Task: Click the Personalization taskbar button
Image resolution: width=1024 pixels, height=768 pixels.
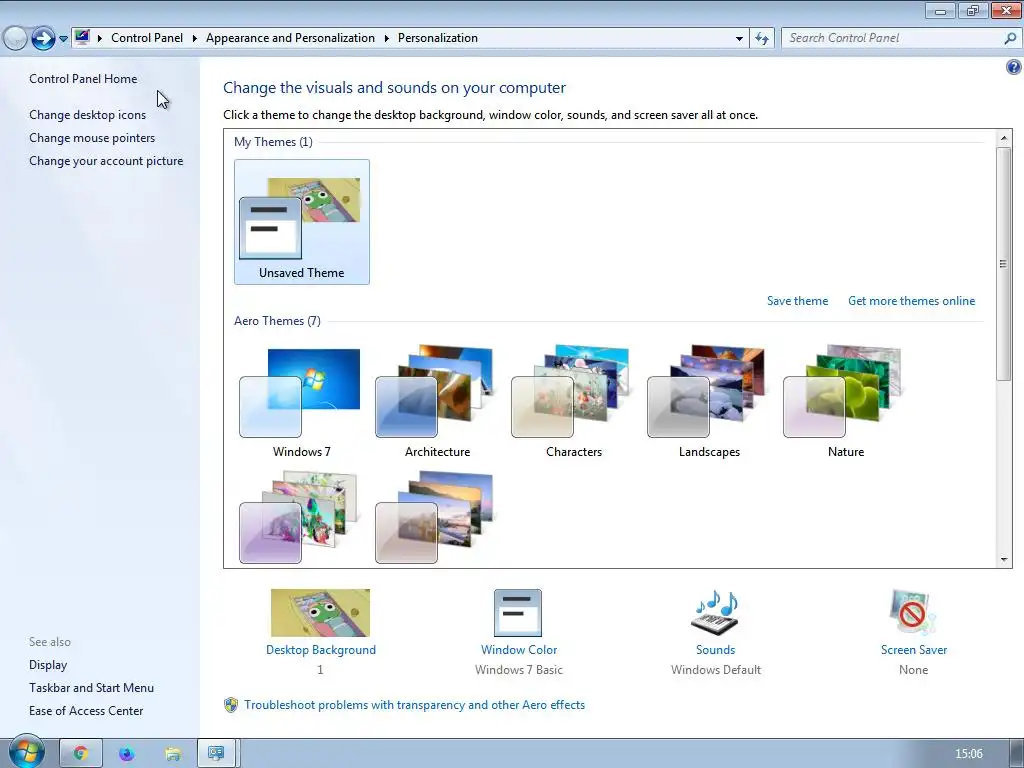Action: click(216, 754)
